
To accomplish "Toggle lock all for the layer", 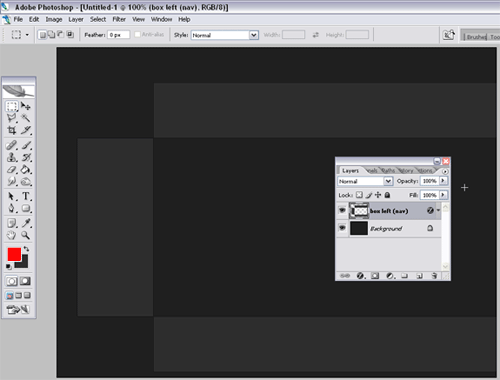I will point(387,195).
